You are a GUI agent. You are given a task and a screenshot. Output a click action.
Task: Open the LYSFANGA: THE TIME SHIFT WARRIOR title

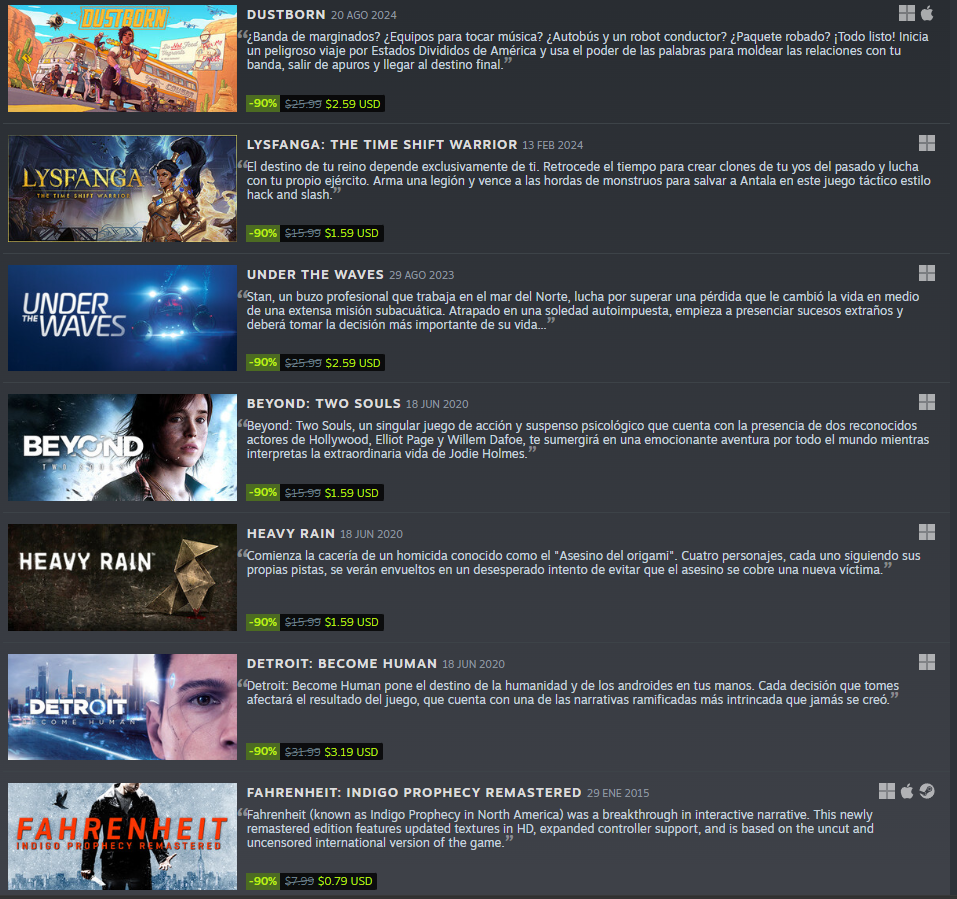pos(382,145)
